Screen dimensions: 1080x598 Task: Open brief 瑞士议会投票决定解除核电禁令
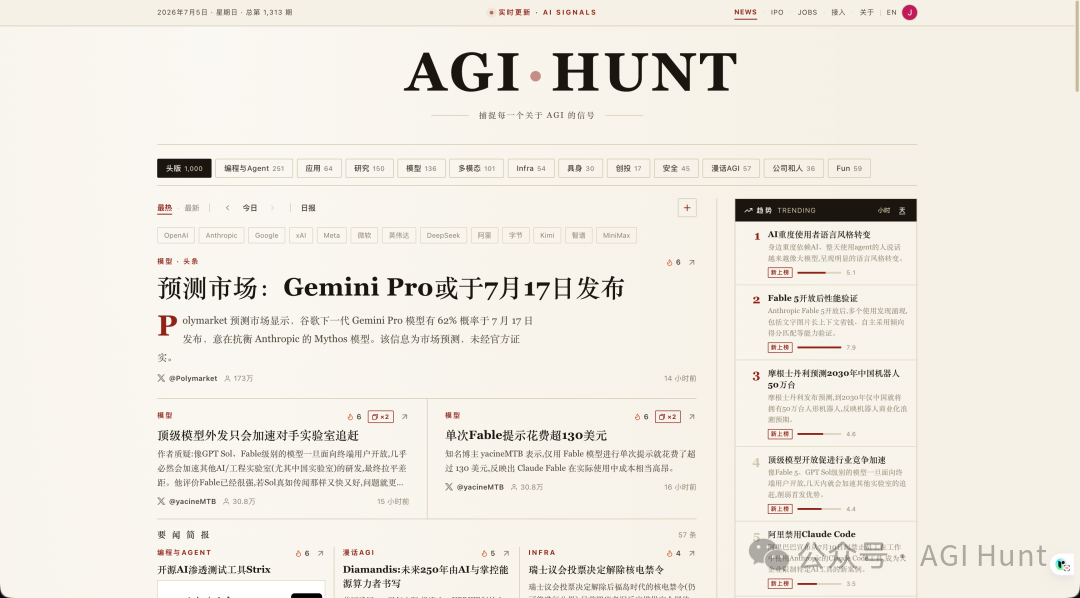596,570
